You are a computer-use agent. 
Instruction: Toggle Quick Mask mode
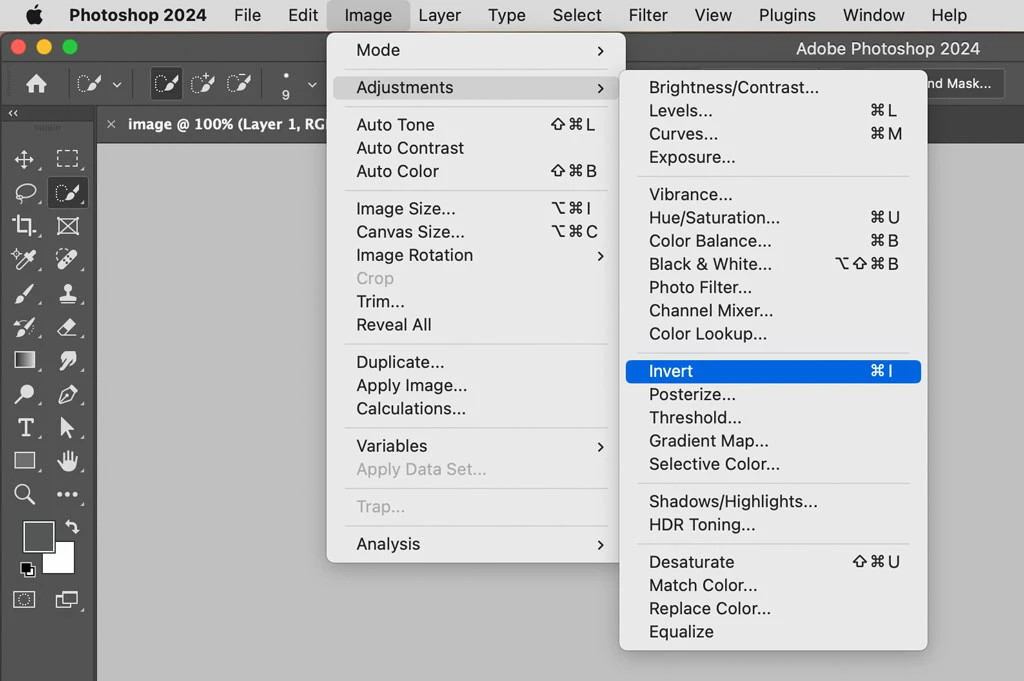[24, 599]
